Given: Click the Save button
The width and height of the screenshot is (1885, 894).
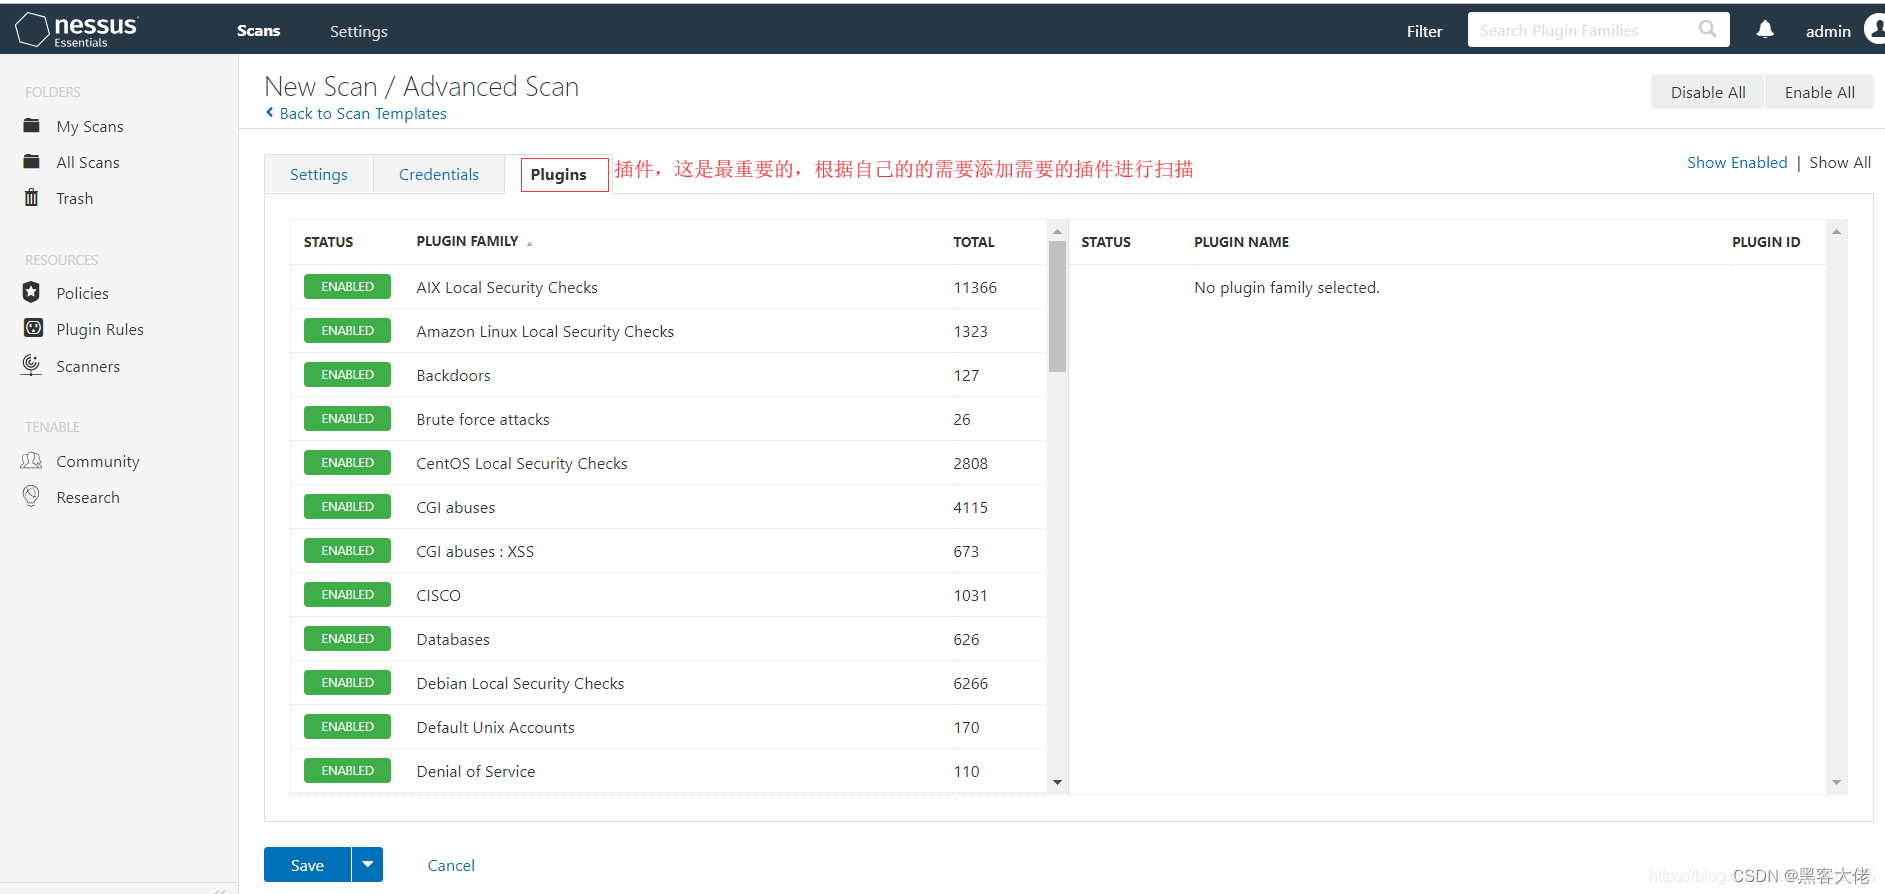Looking at the screenshot, I should (307, 865).
